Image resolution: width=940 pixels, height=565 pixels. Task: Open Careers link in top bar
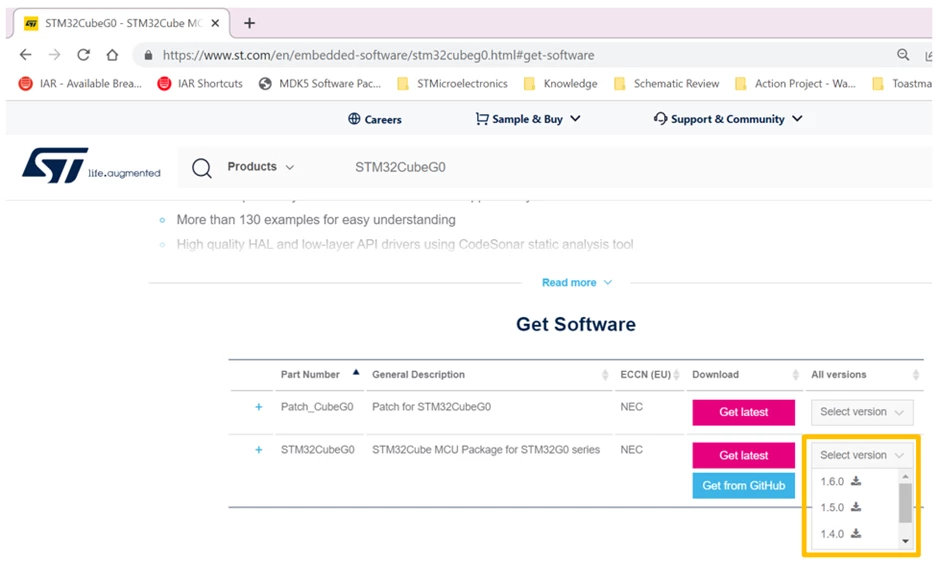click(x=375, y=119)
